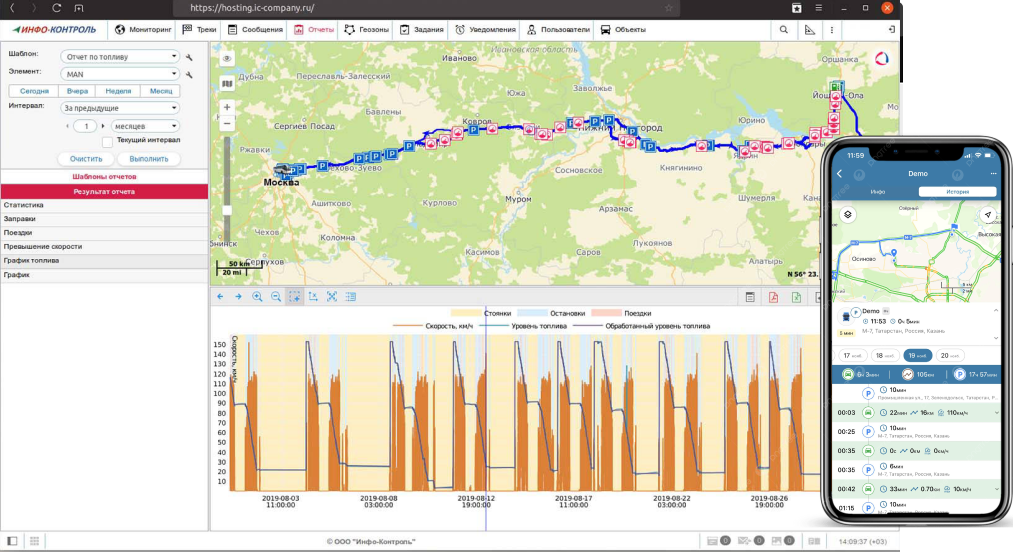
Task: Open the Шаблон dropdown (Отчет по топливу)
Action: click(x=120, y=57)
